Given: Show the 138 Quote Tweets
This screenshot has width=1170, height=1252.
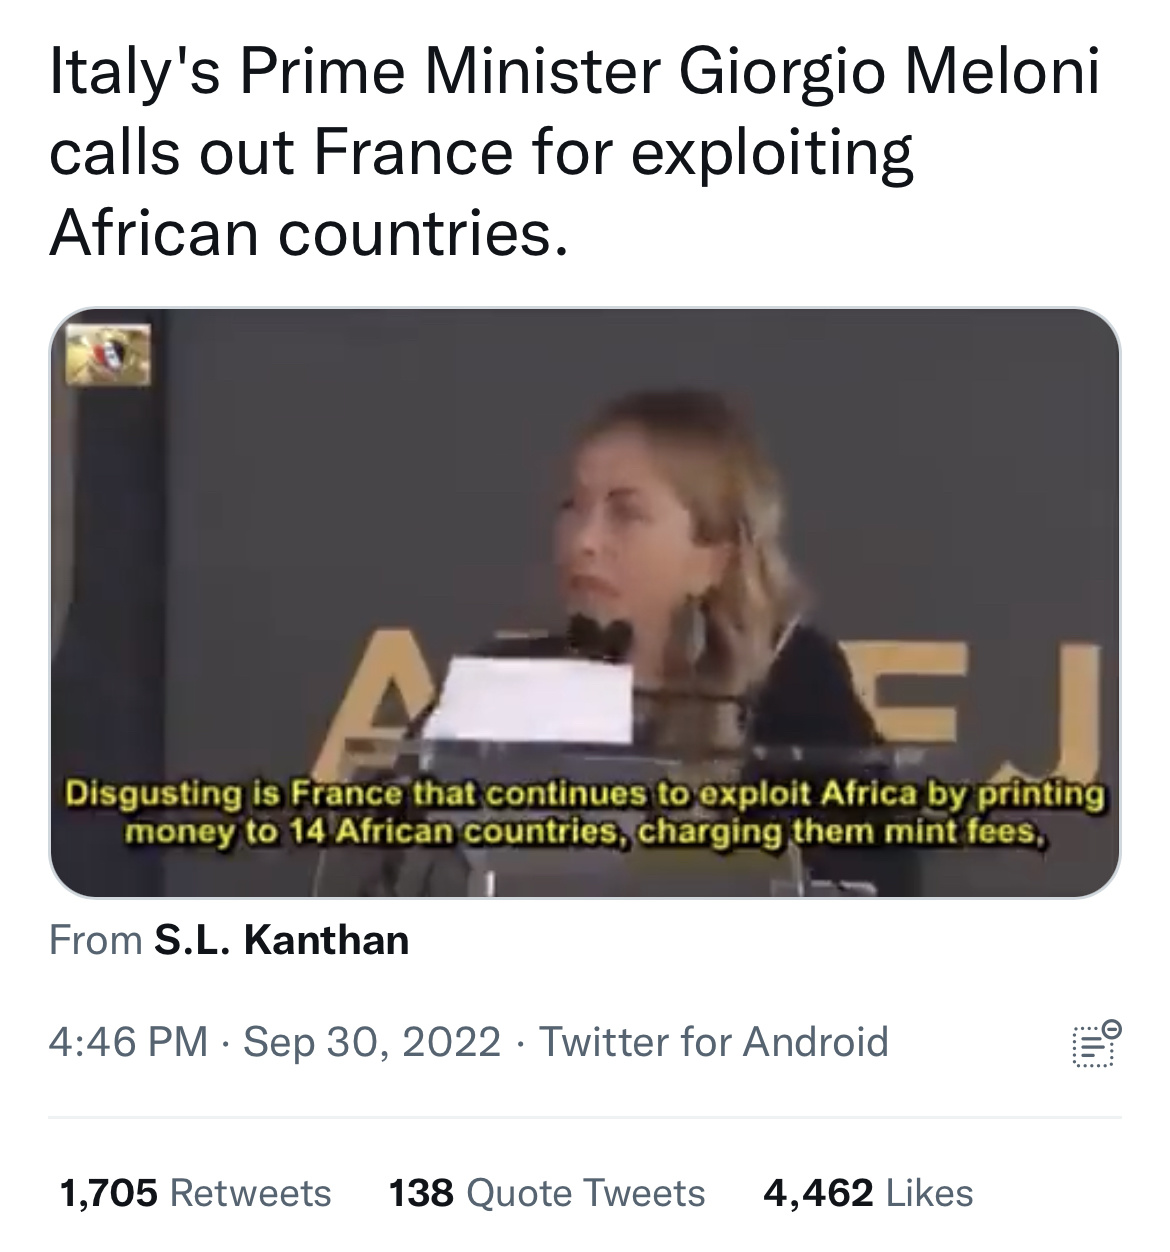Looking at the screenshot, I should point(547,1193).
